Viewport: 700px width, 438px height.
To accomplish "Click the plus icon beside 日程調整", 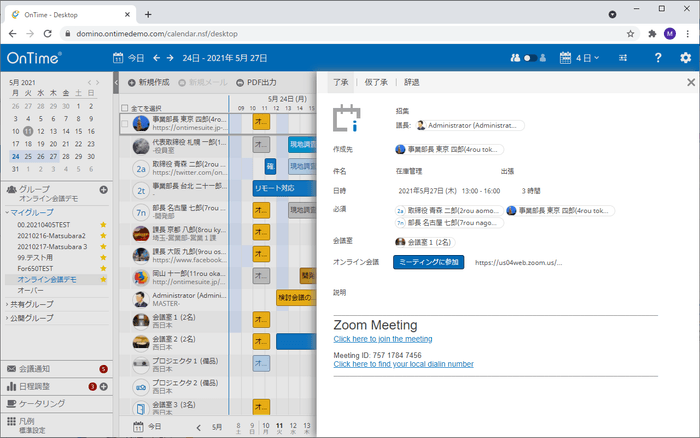I will click(103, 386).
